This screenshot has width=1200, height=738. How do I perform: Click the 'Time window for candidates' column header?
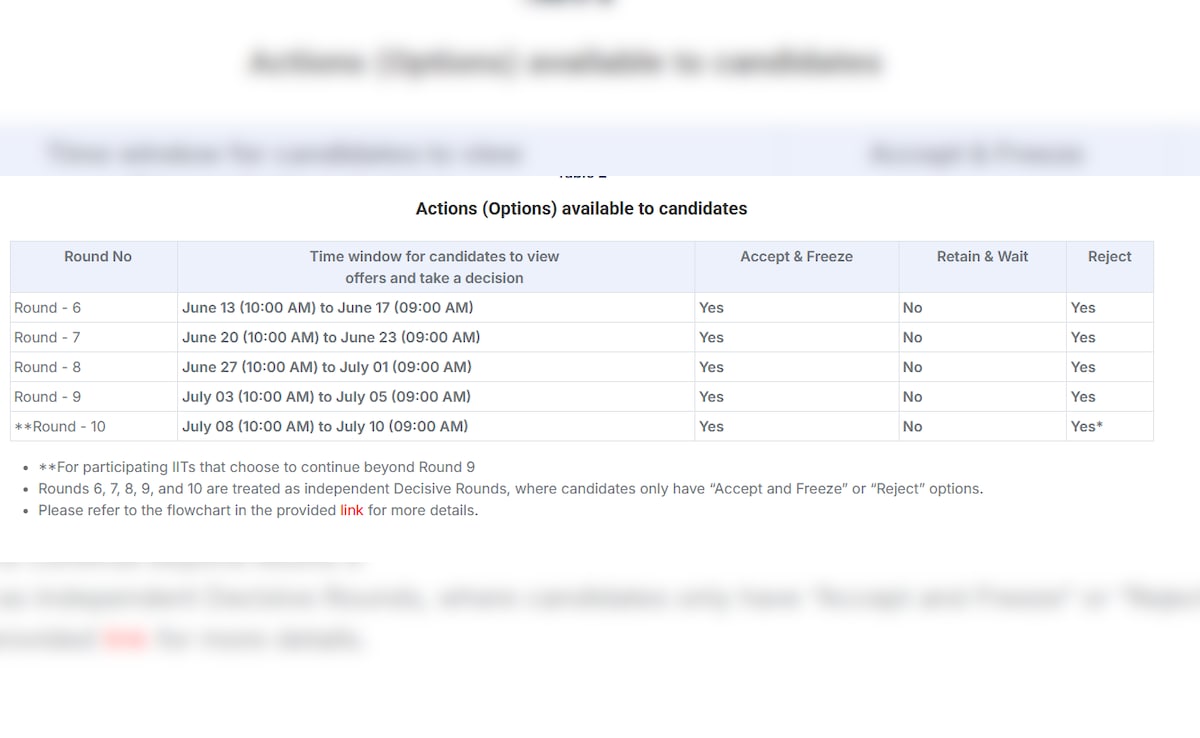click(434, 267)
